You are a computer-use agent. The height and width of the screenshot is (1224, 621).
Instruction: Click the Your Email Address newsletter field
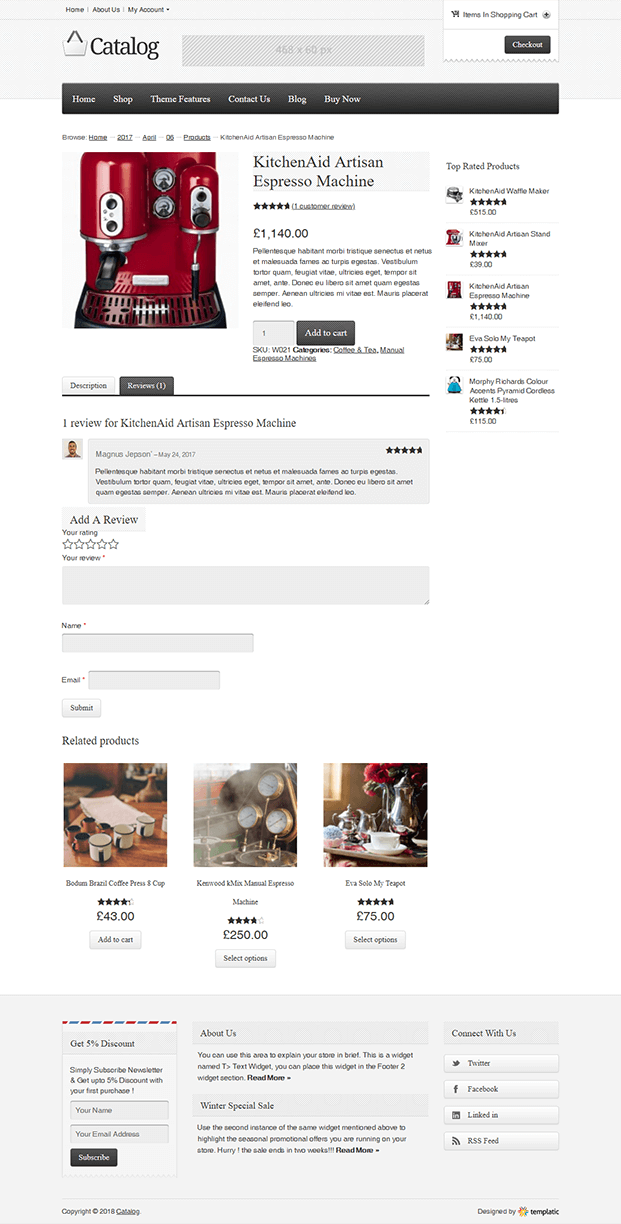(119, 1134)
